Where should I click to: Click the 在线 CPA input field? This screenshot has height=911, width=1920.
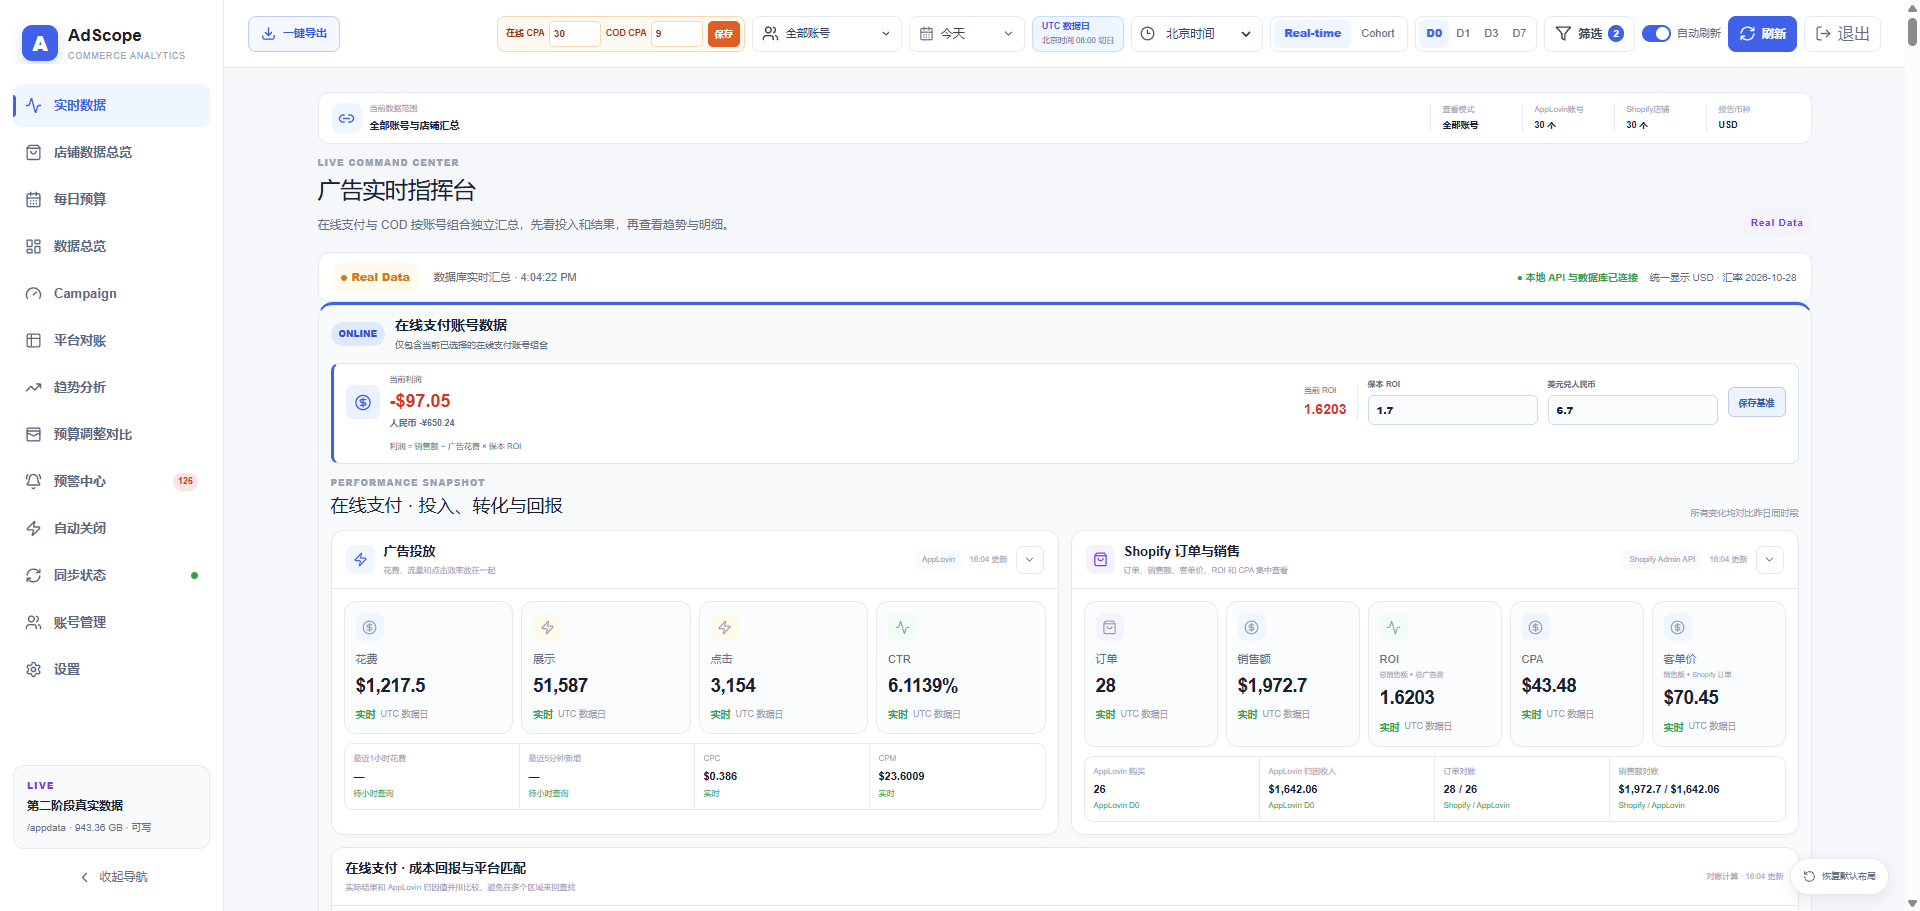coord(574,34)
